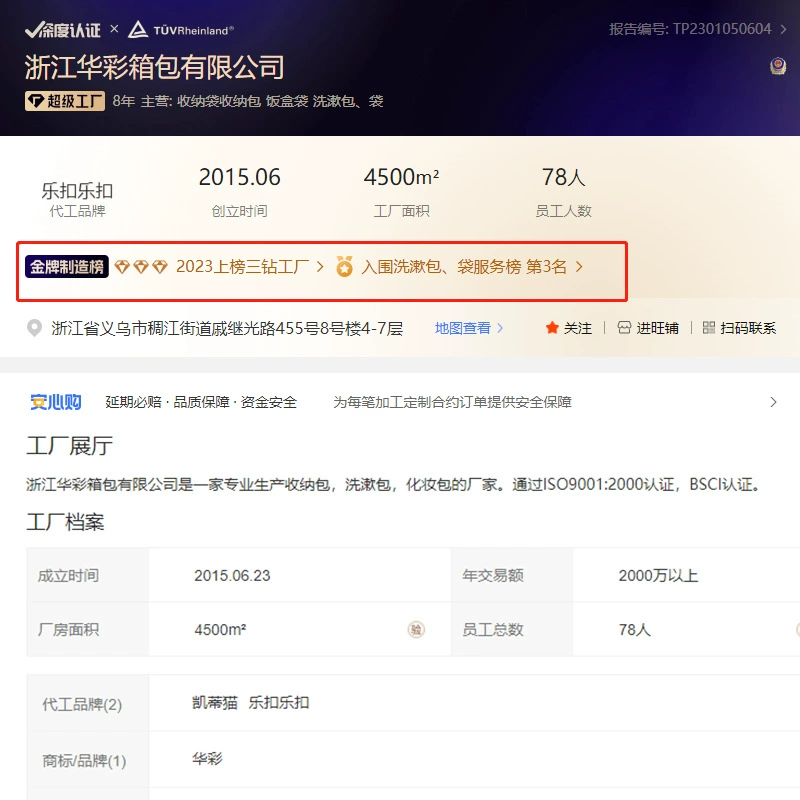This screenshot has height=800, width=800.
Task: Open the 金牌制造榜 label
Action: click(x=66, y=266)
